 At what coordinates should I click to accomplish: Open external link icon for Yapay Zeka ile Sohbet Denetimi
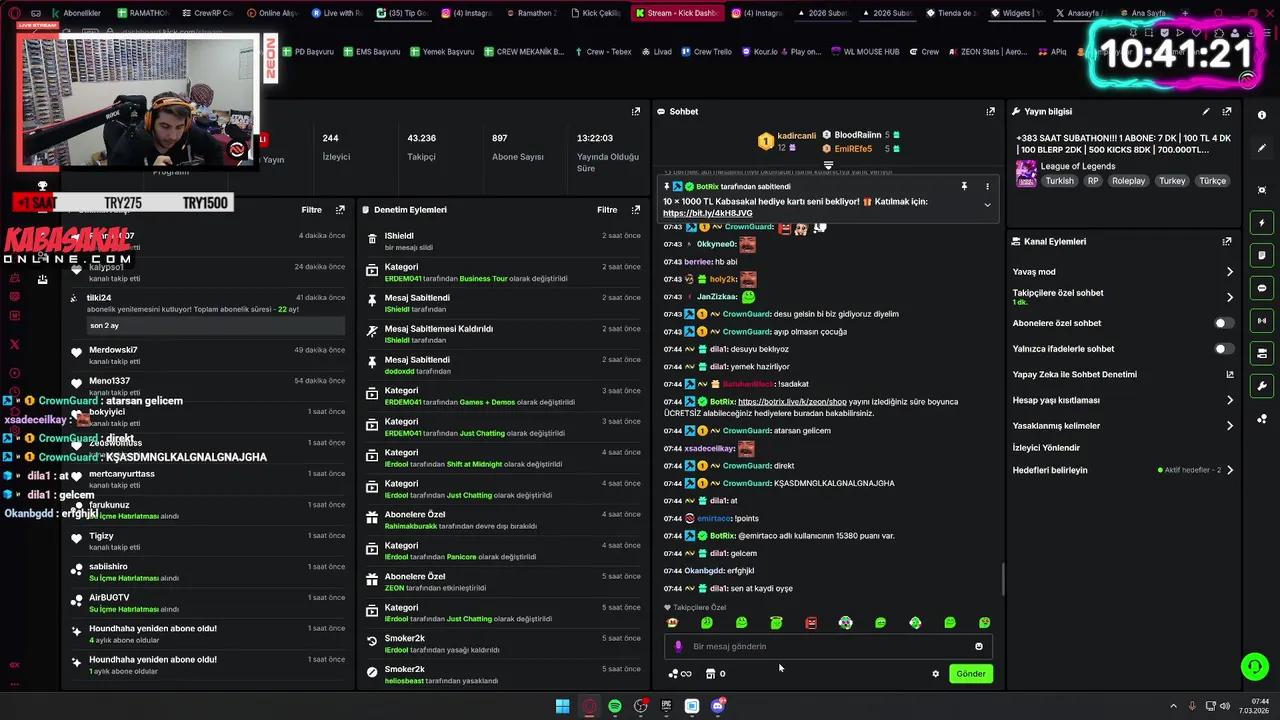[1230, 375]
